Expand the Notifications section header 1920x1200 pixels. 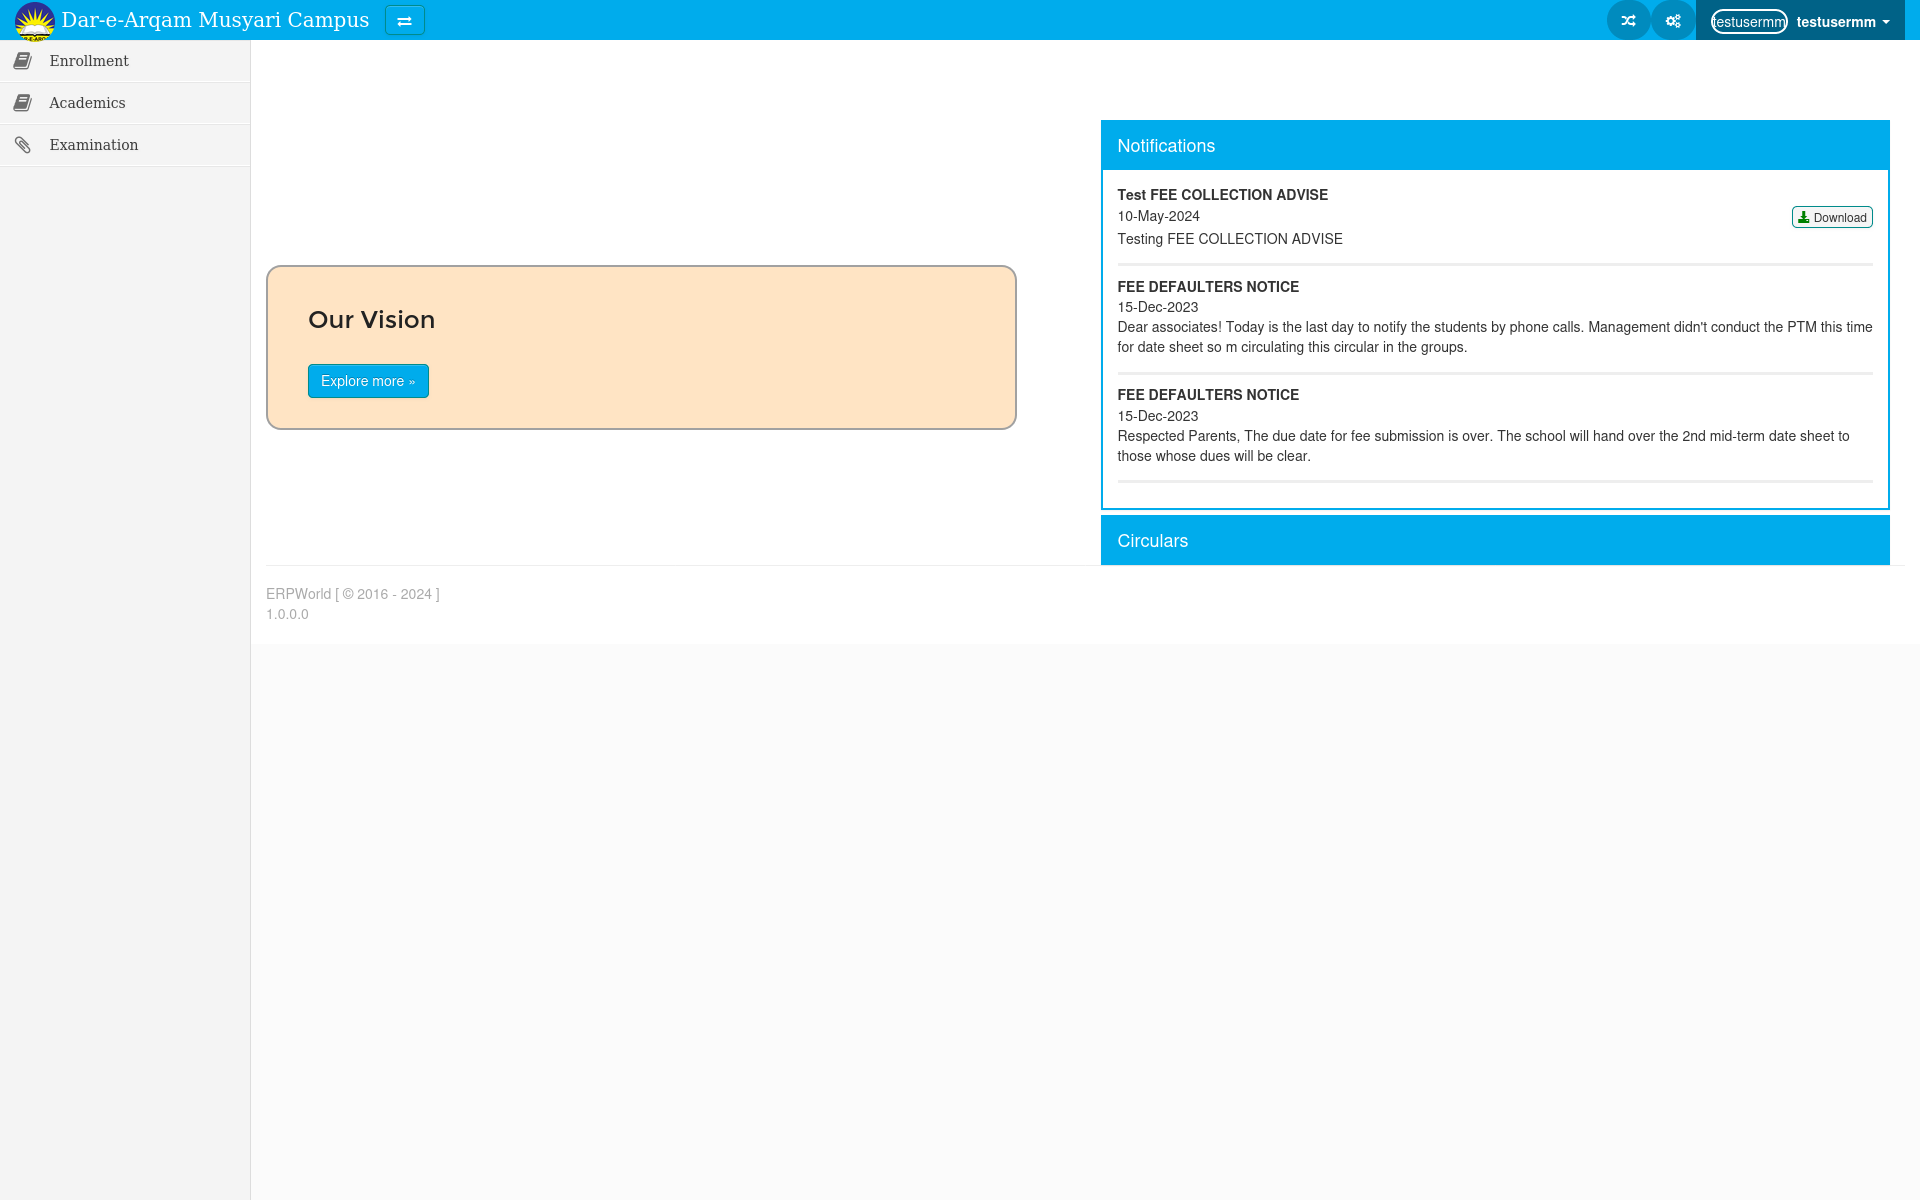tap(1166, 146)
